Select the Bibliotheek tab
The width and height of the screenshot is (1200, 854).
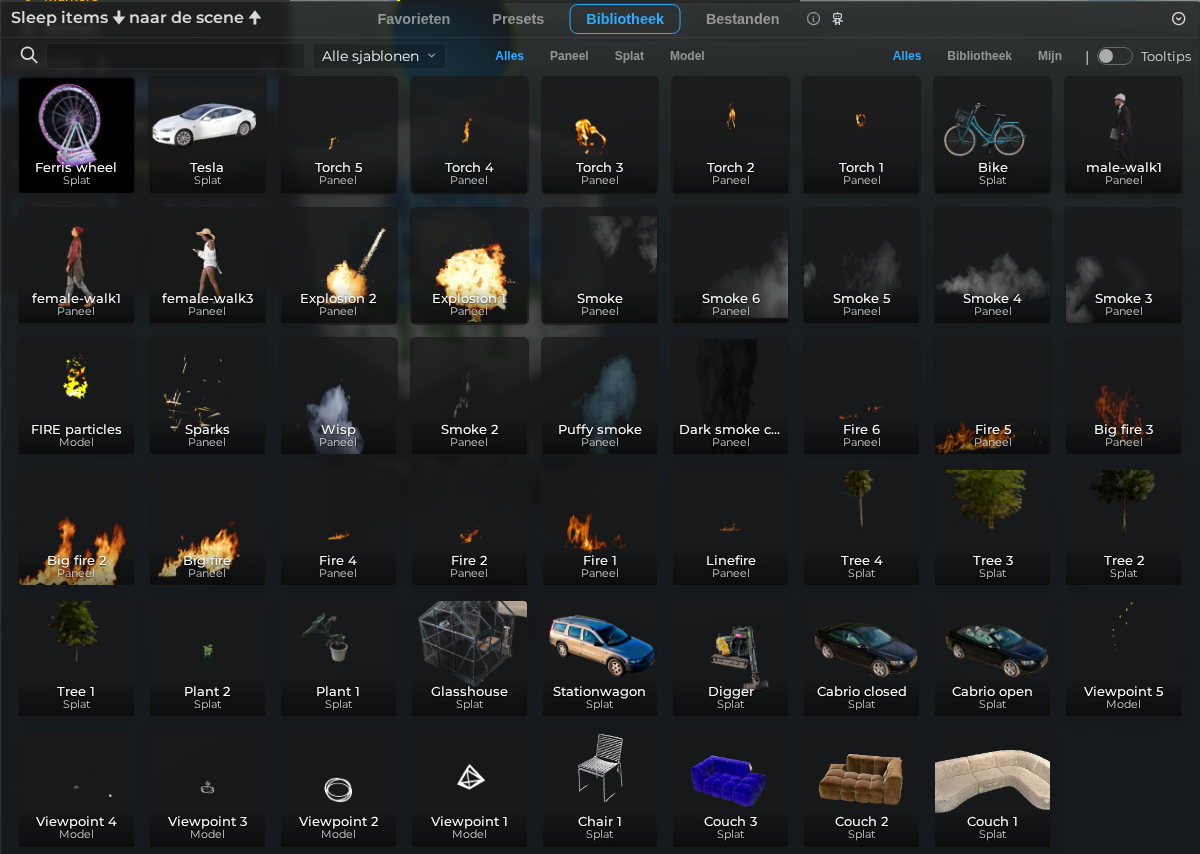pos(624,19)
